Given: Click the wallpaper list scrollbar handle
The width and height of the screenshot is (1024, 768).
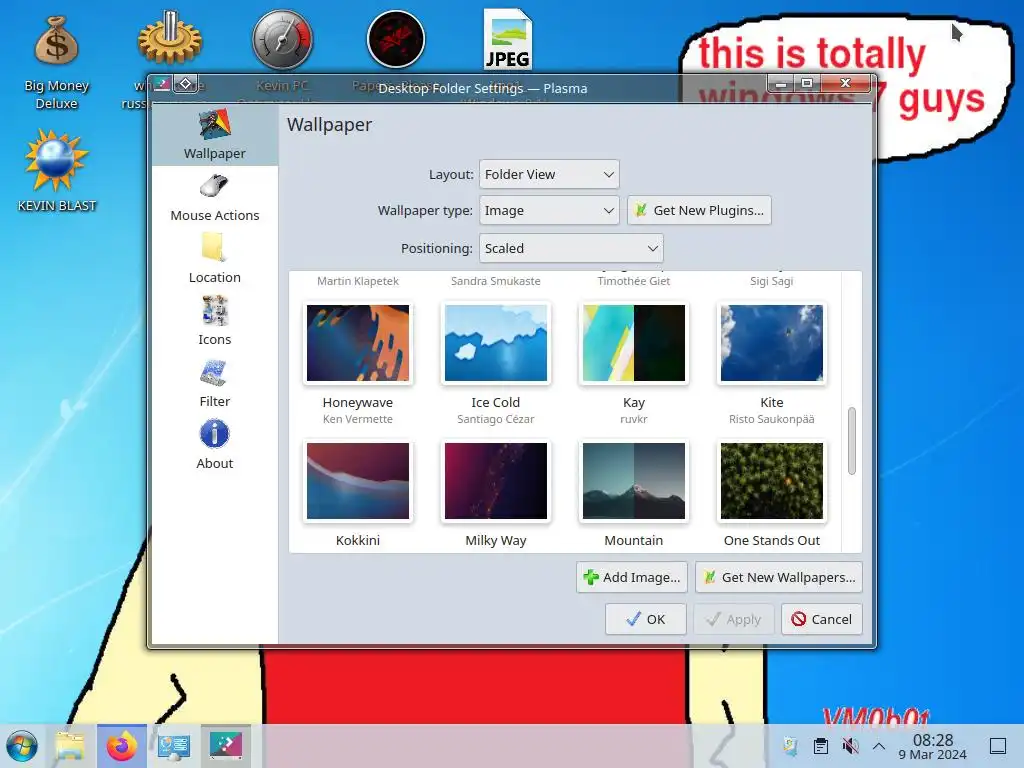Looking at the screenshot, I should coord(852,441).
